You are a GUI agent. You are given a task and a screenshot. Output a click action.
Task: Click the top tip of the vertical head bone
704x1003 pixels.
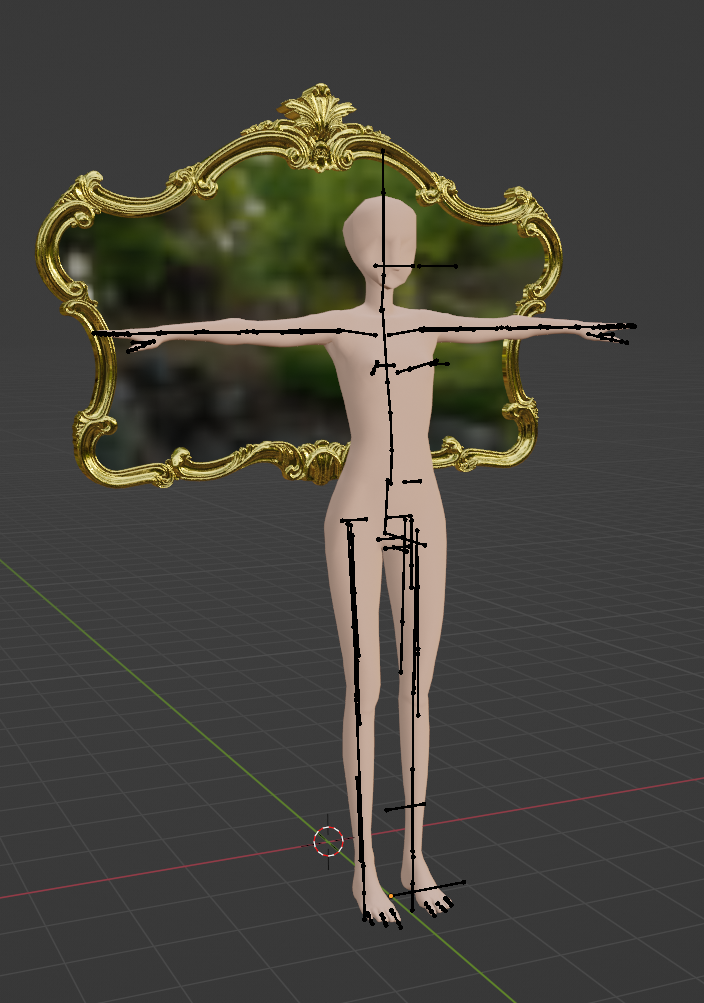tap(383, 151)
